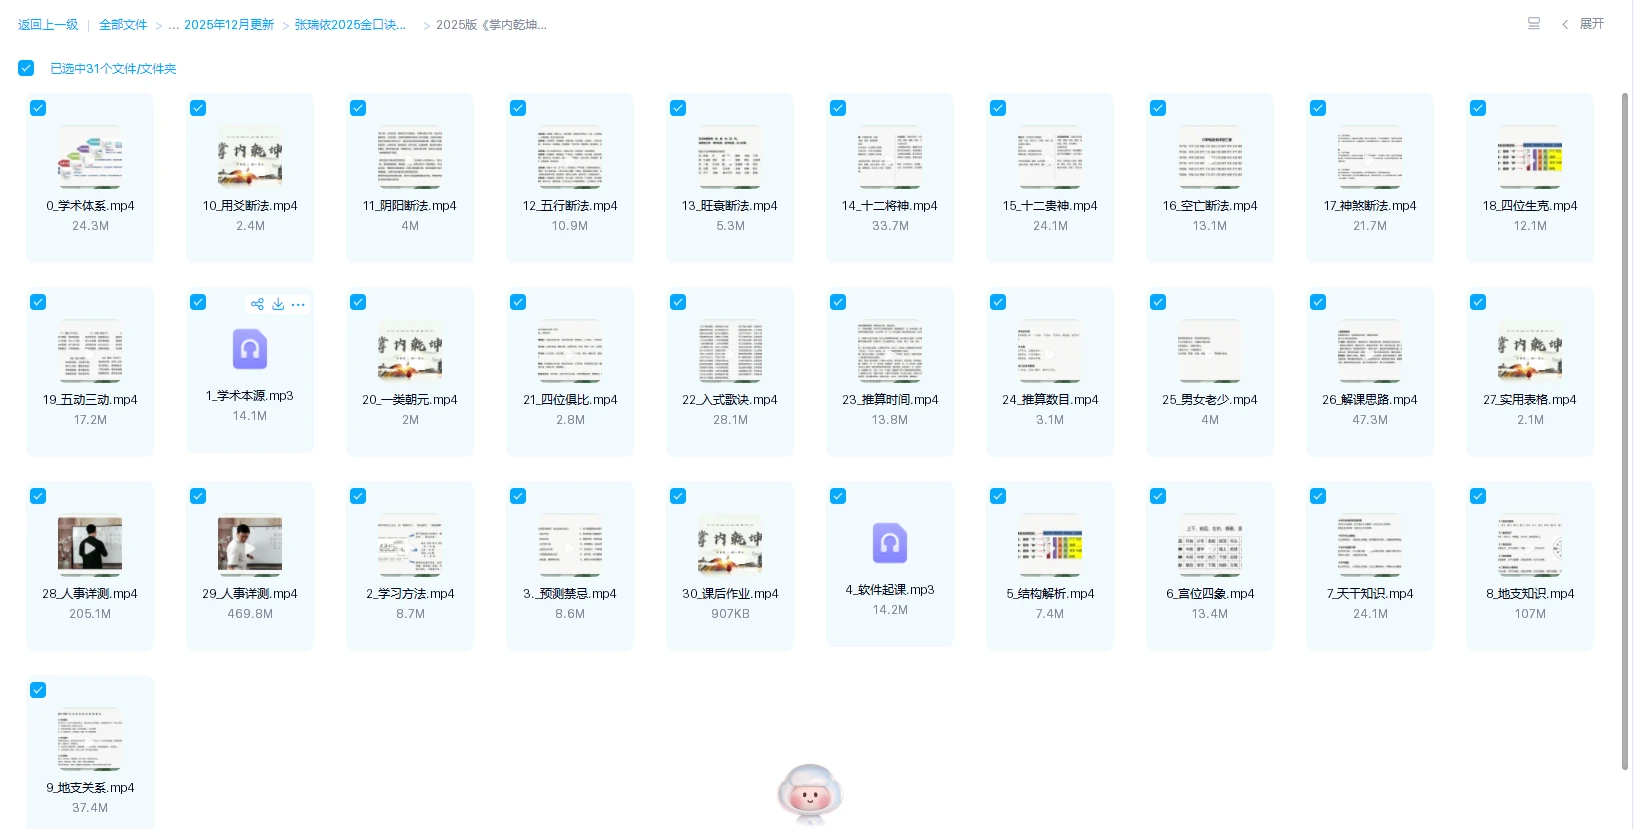Click the share icon on 1_学术本源.mp3
Screen dimensions: 1634x829
[257, 304]
